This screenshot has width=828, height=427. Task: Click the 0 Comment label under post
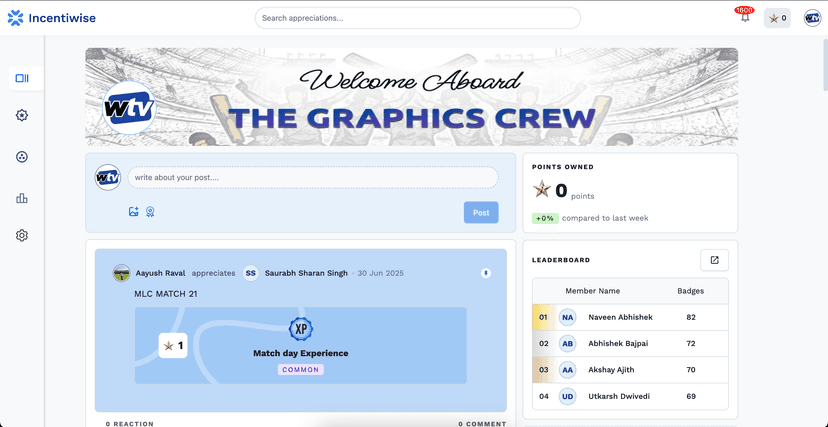coord(482,423)
